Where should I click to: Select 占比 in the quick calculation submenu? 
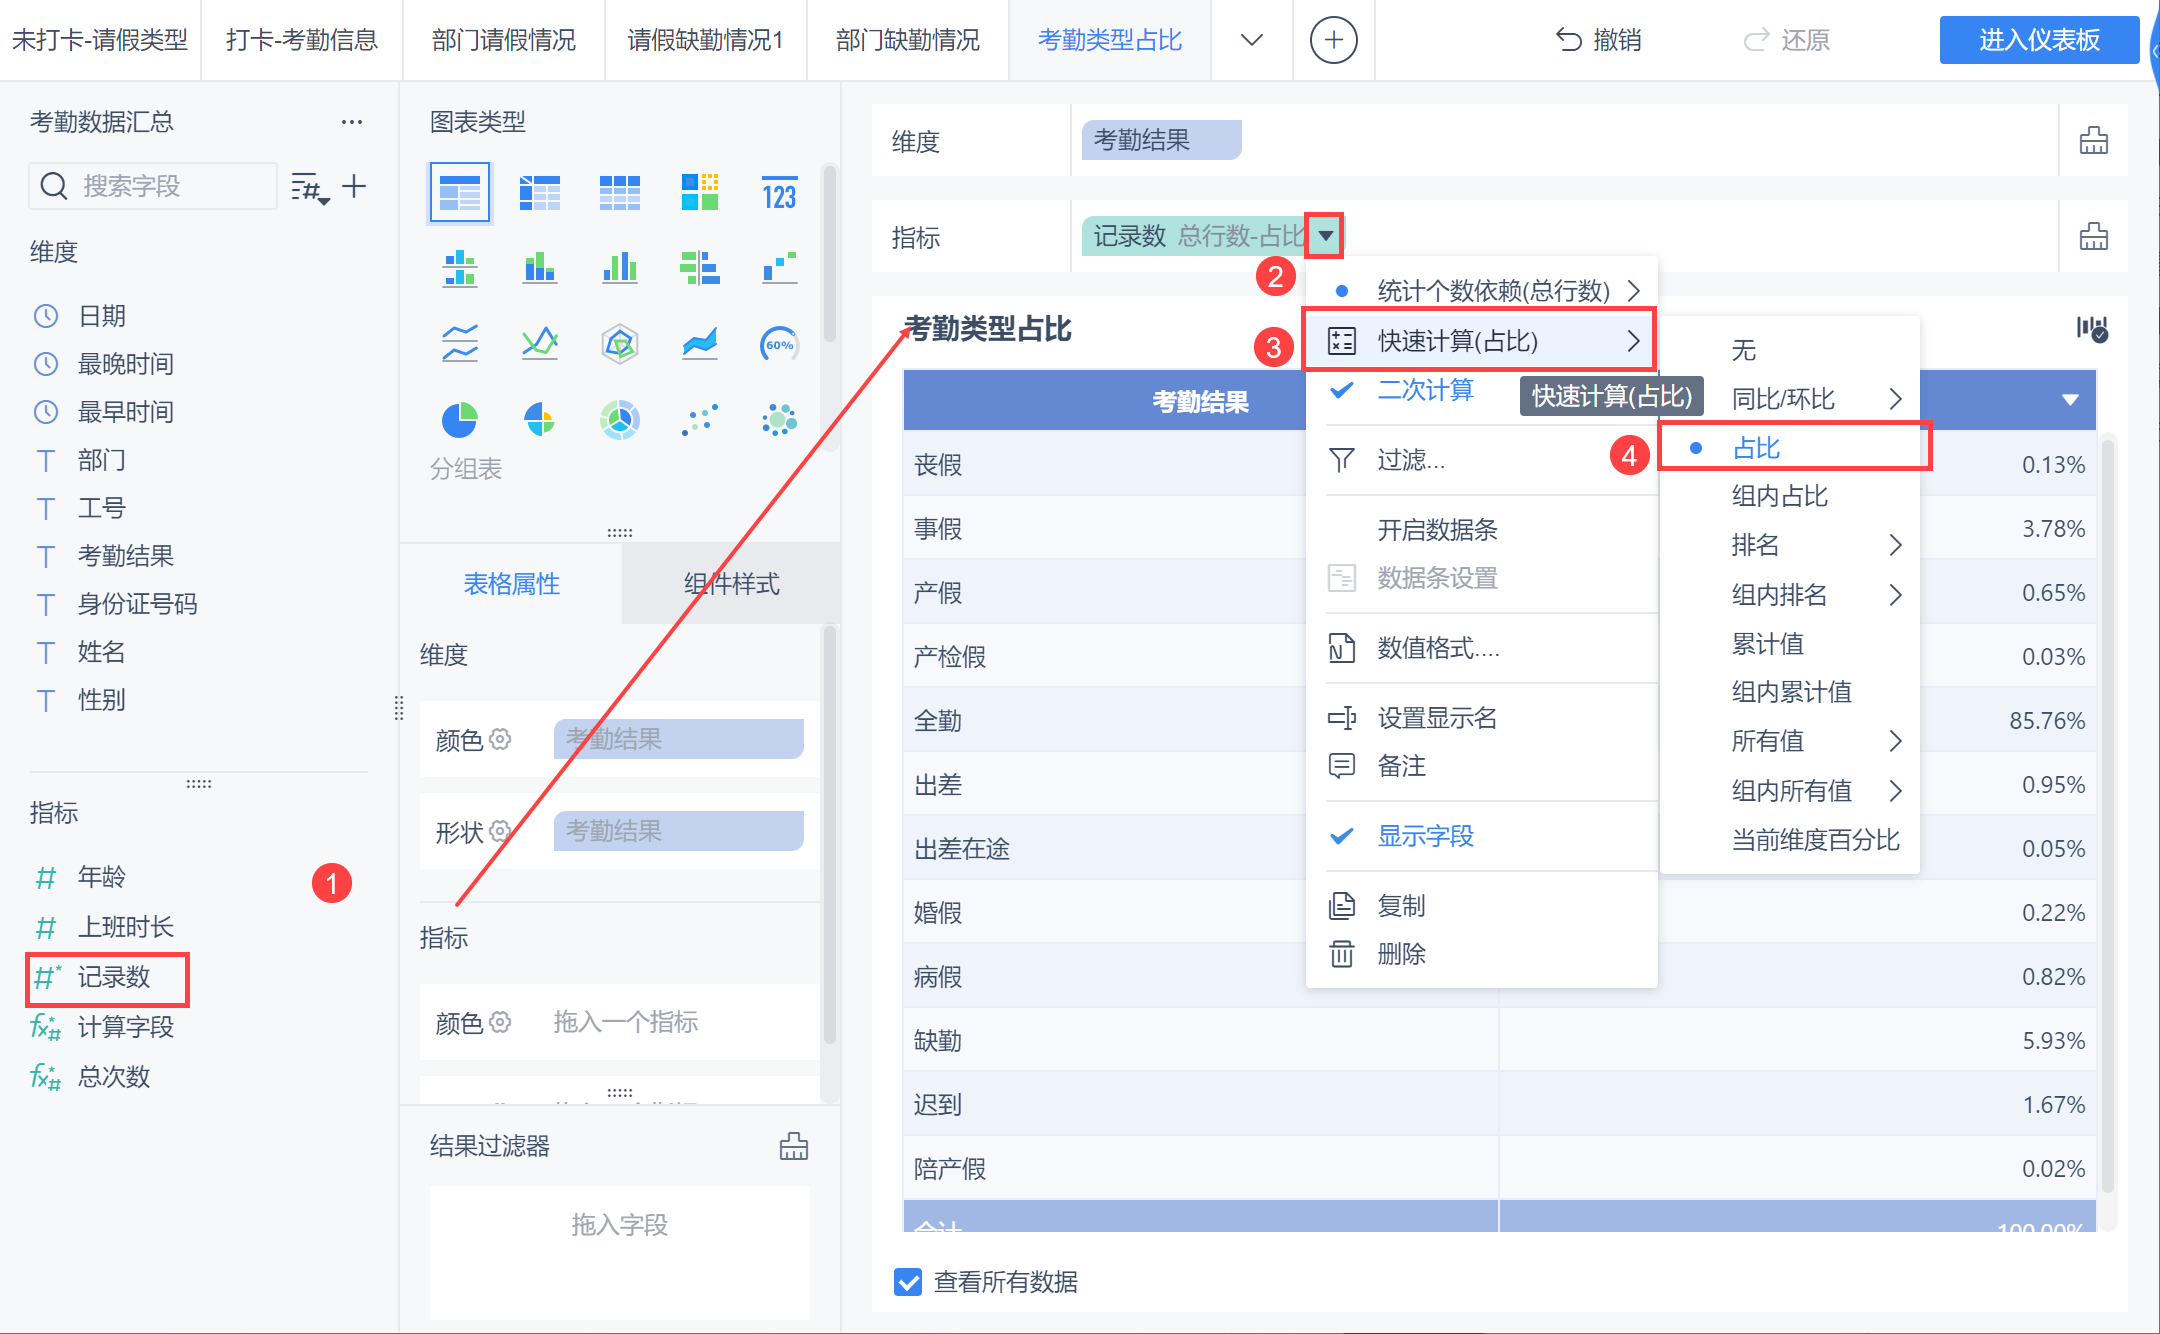[1757, 448]
